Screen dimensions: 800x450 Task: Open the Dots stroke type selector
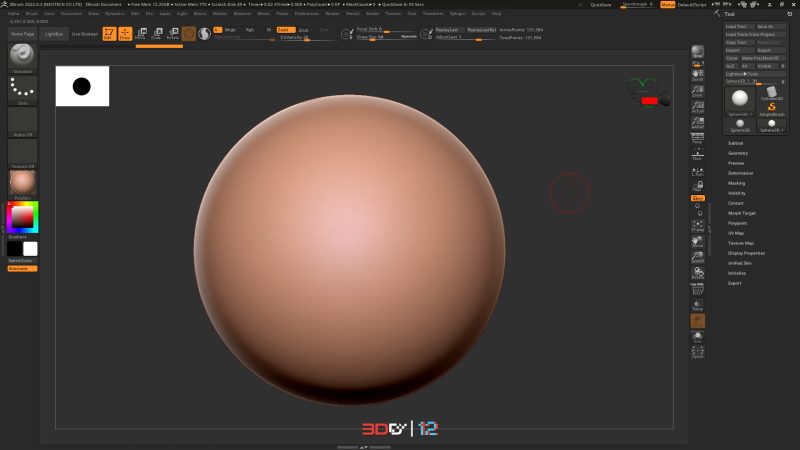pyautogui.click(x=22, y=90)
